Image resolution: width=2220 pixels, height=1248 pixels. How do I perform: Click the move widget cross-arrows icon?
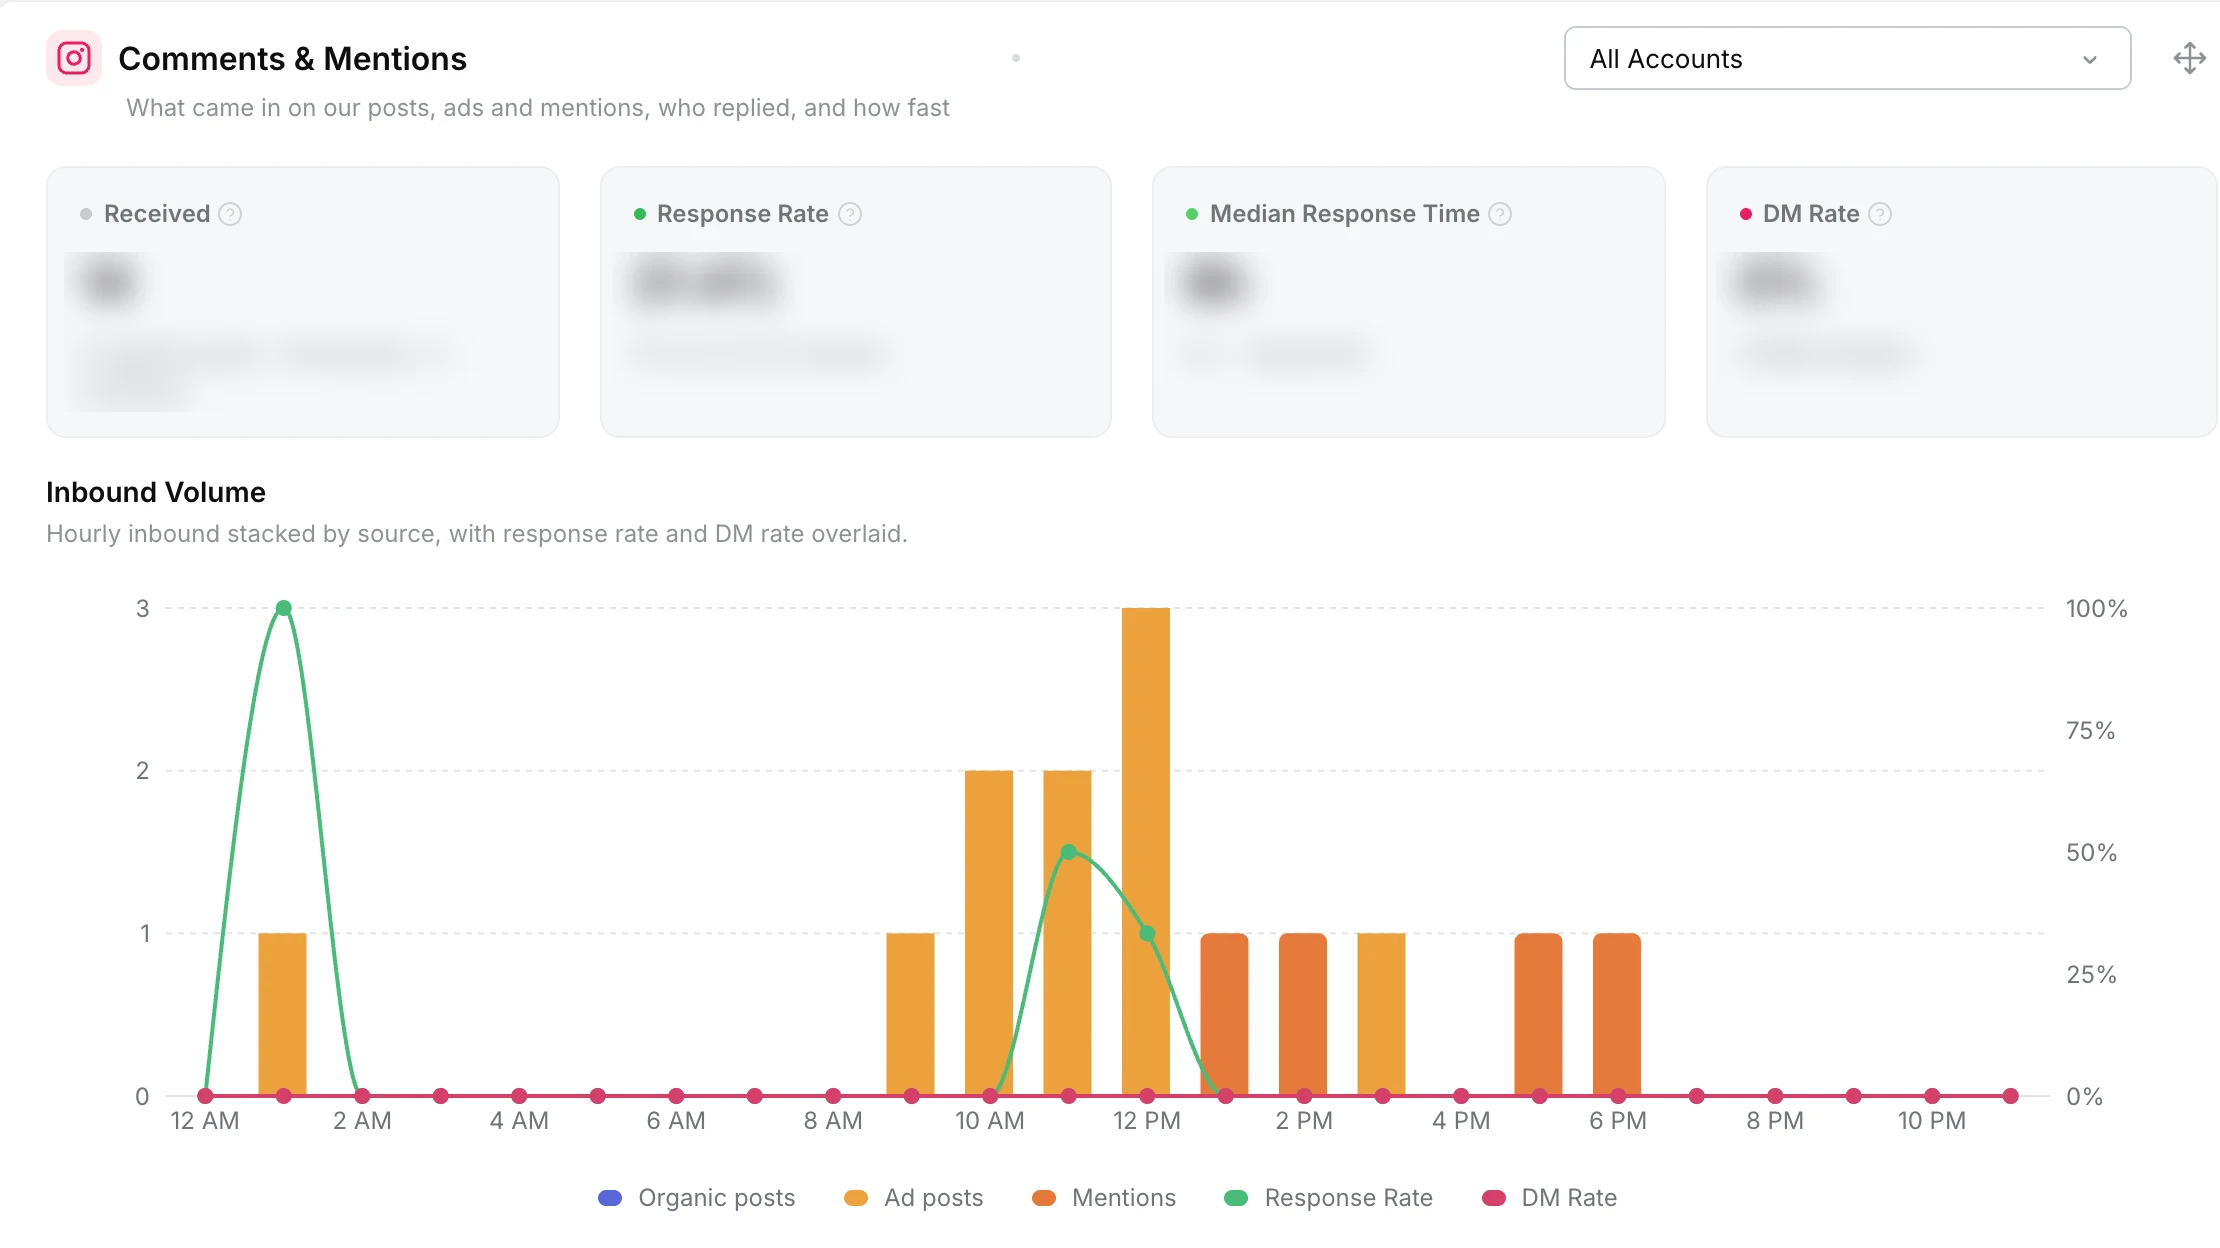click(2190, 58)
